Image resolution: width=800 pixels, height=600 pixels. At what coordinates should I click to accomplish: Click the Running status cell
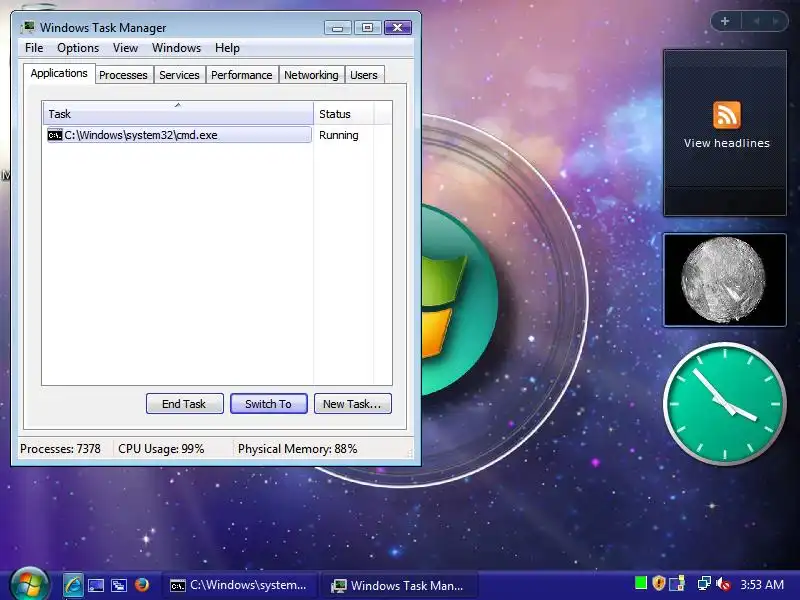pyautogui.click(x=339, y=135)
